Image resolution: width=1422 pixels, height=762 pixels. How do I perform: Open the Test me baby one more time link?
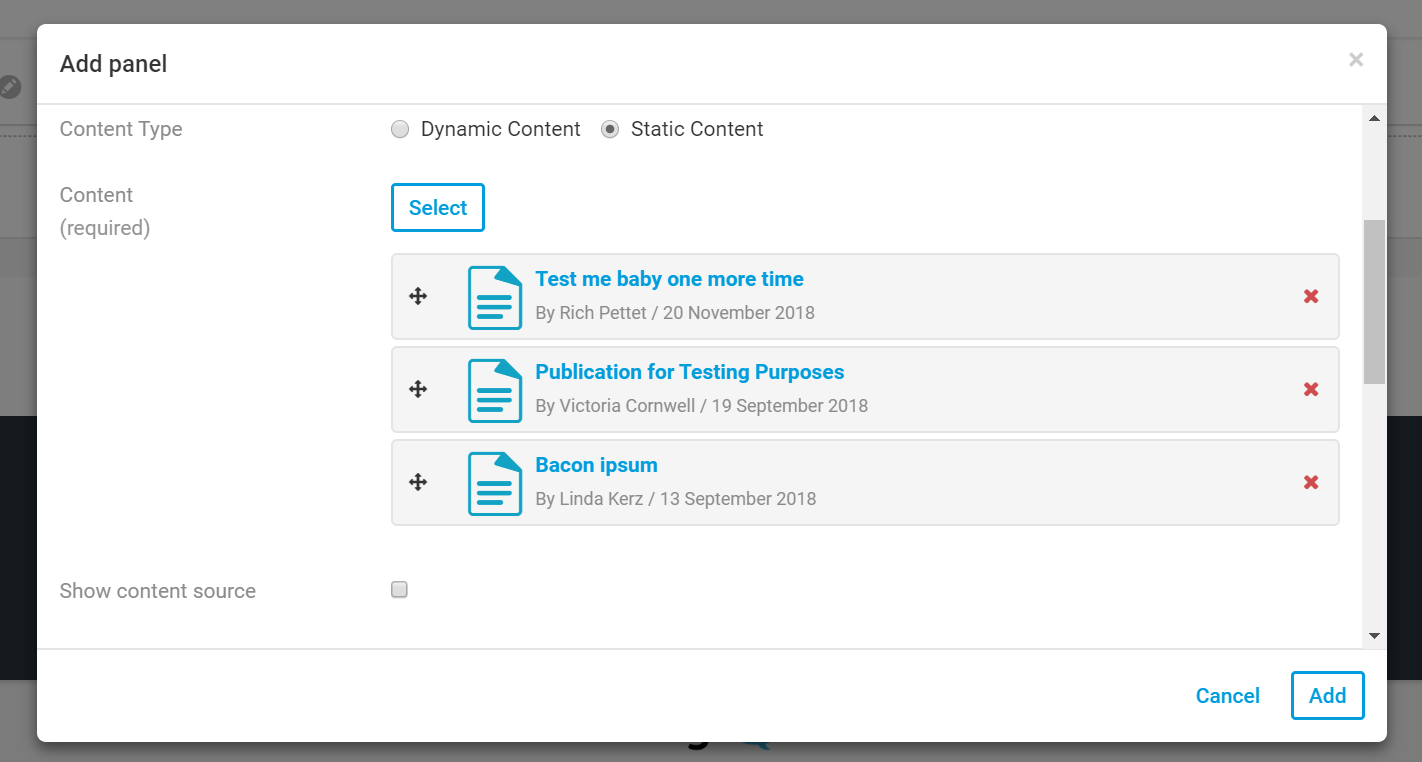tap(669, 279)
